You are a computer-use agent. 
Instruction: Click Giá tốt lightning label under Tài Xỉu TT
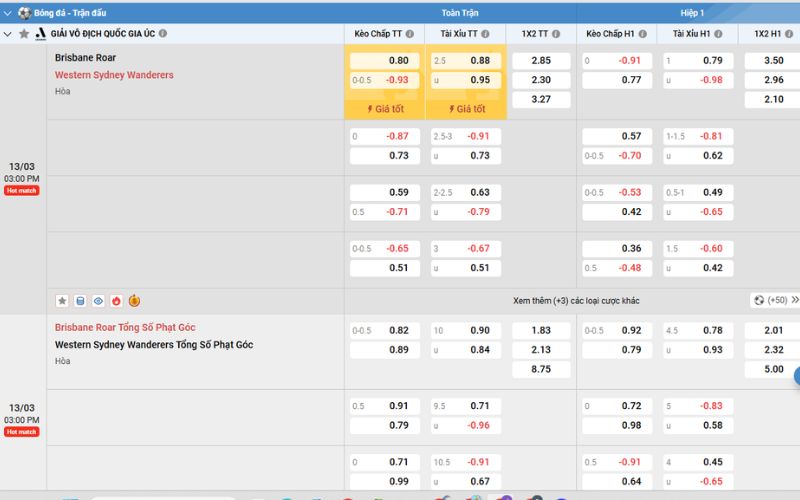coord(466,109)
